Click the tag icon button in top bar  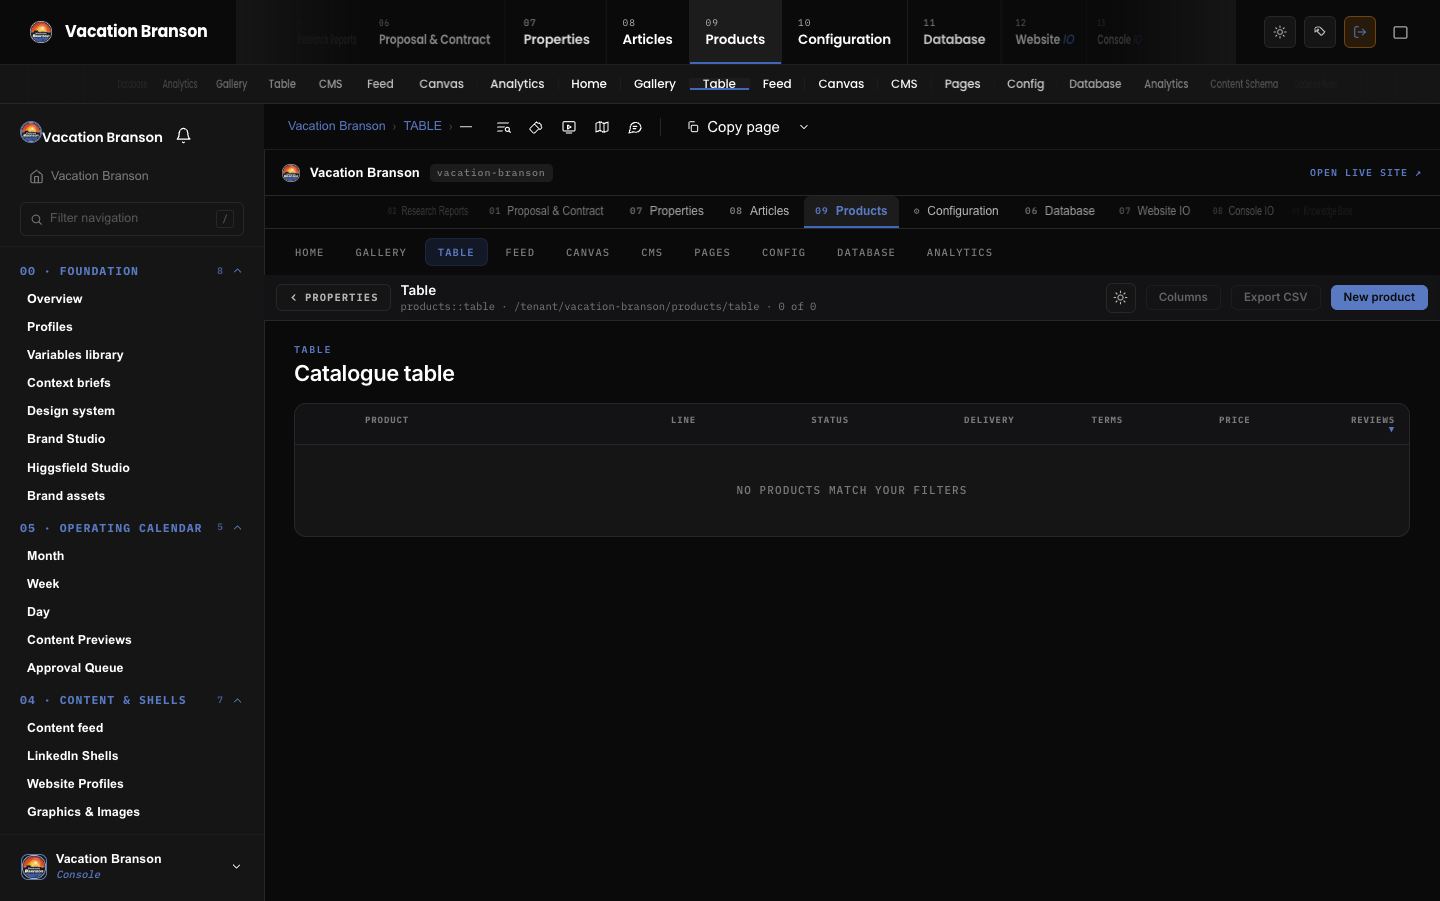tap(1320, 32)
